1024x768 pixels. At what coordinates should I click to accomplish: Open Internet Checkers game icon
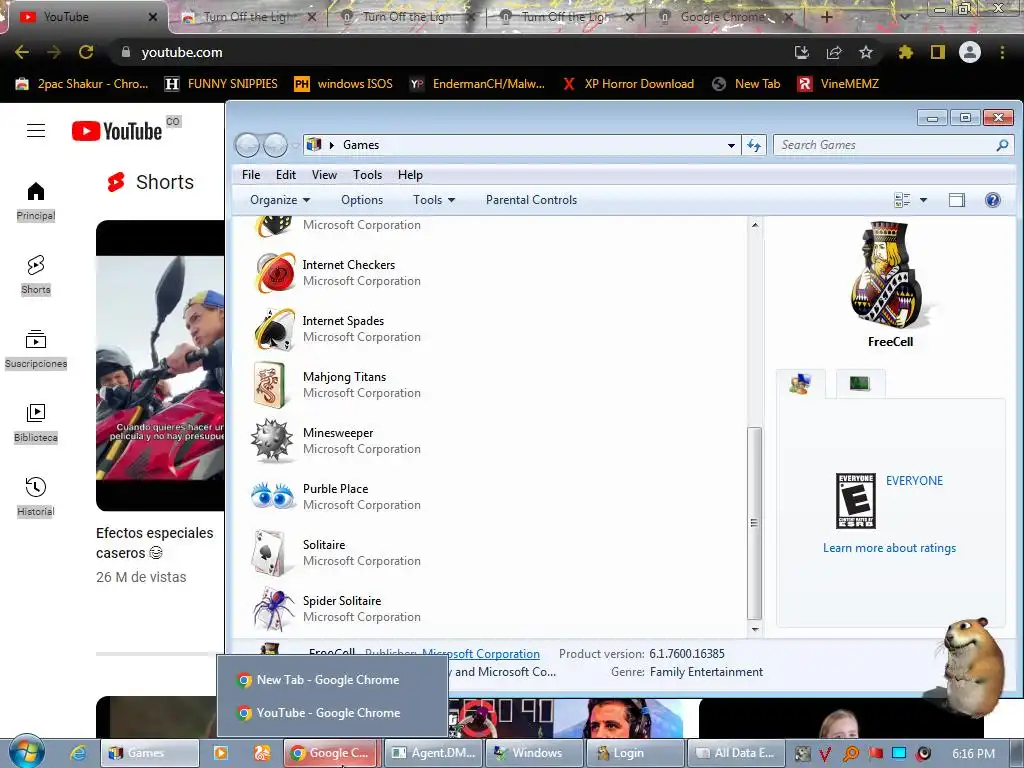click(x=274, y=272)
